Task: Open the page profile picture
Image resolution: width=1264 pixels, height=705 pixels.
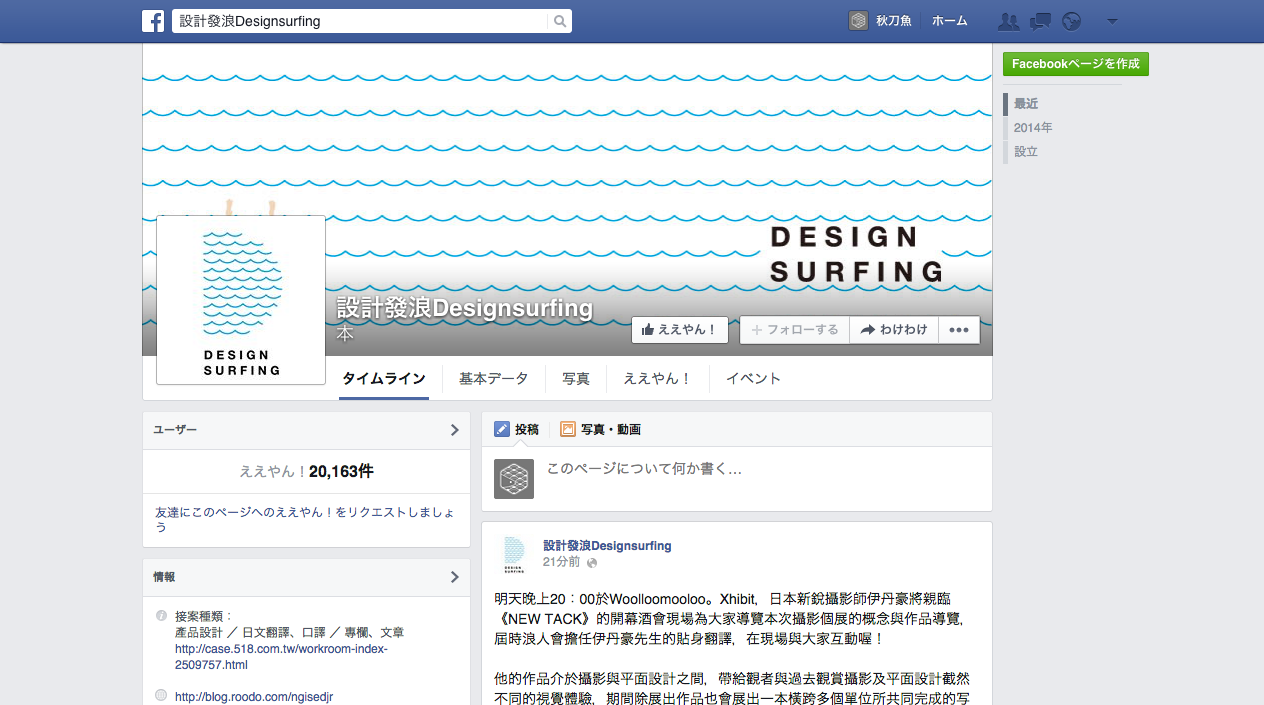Action: 241,300
